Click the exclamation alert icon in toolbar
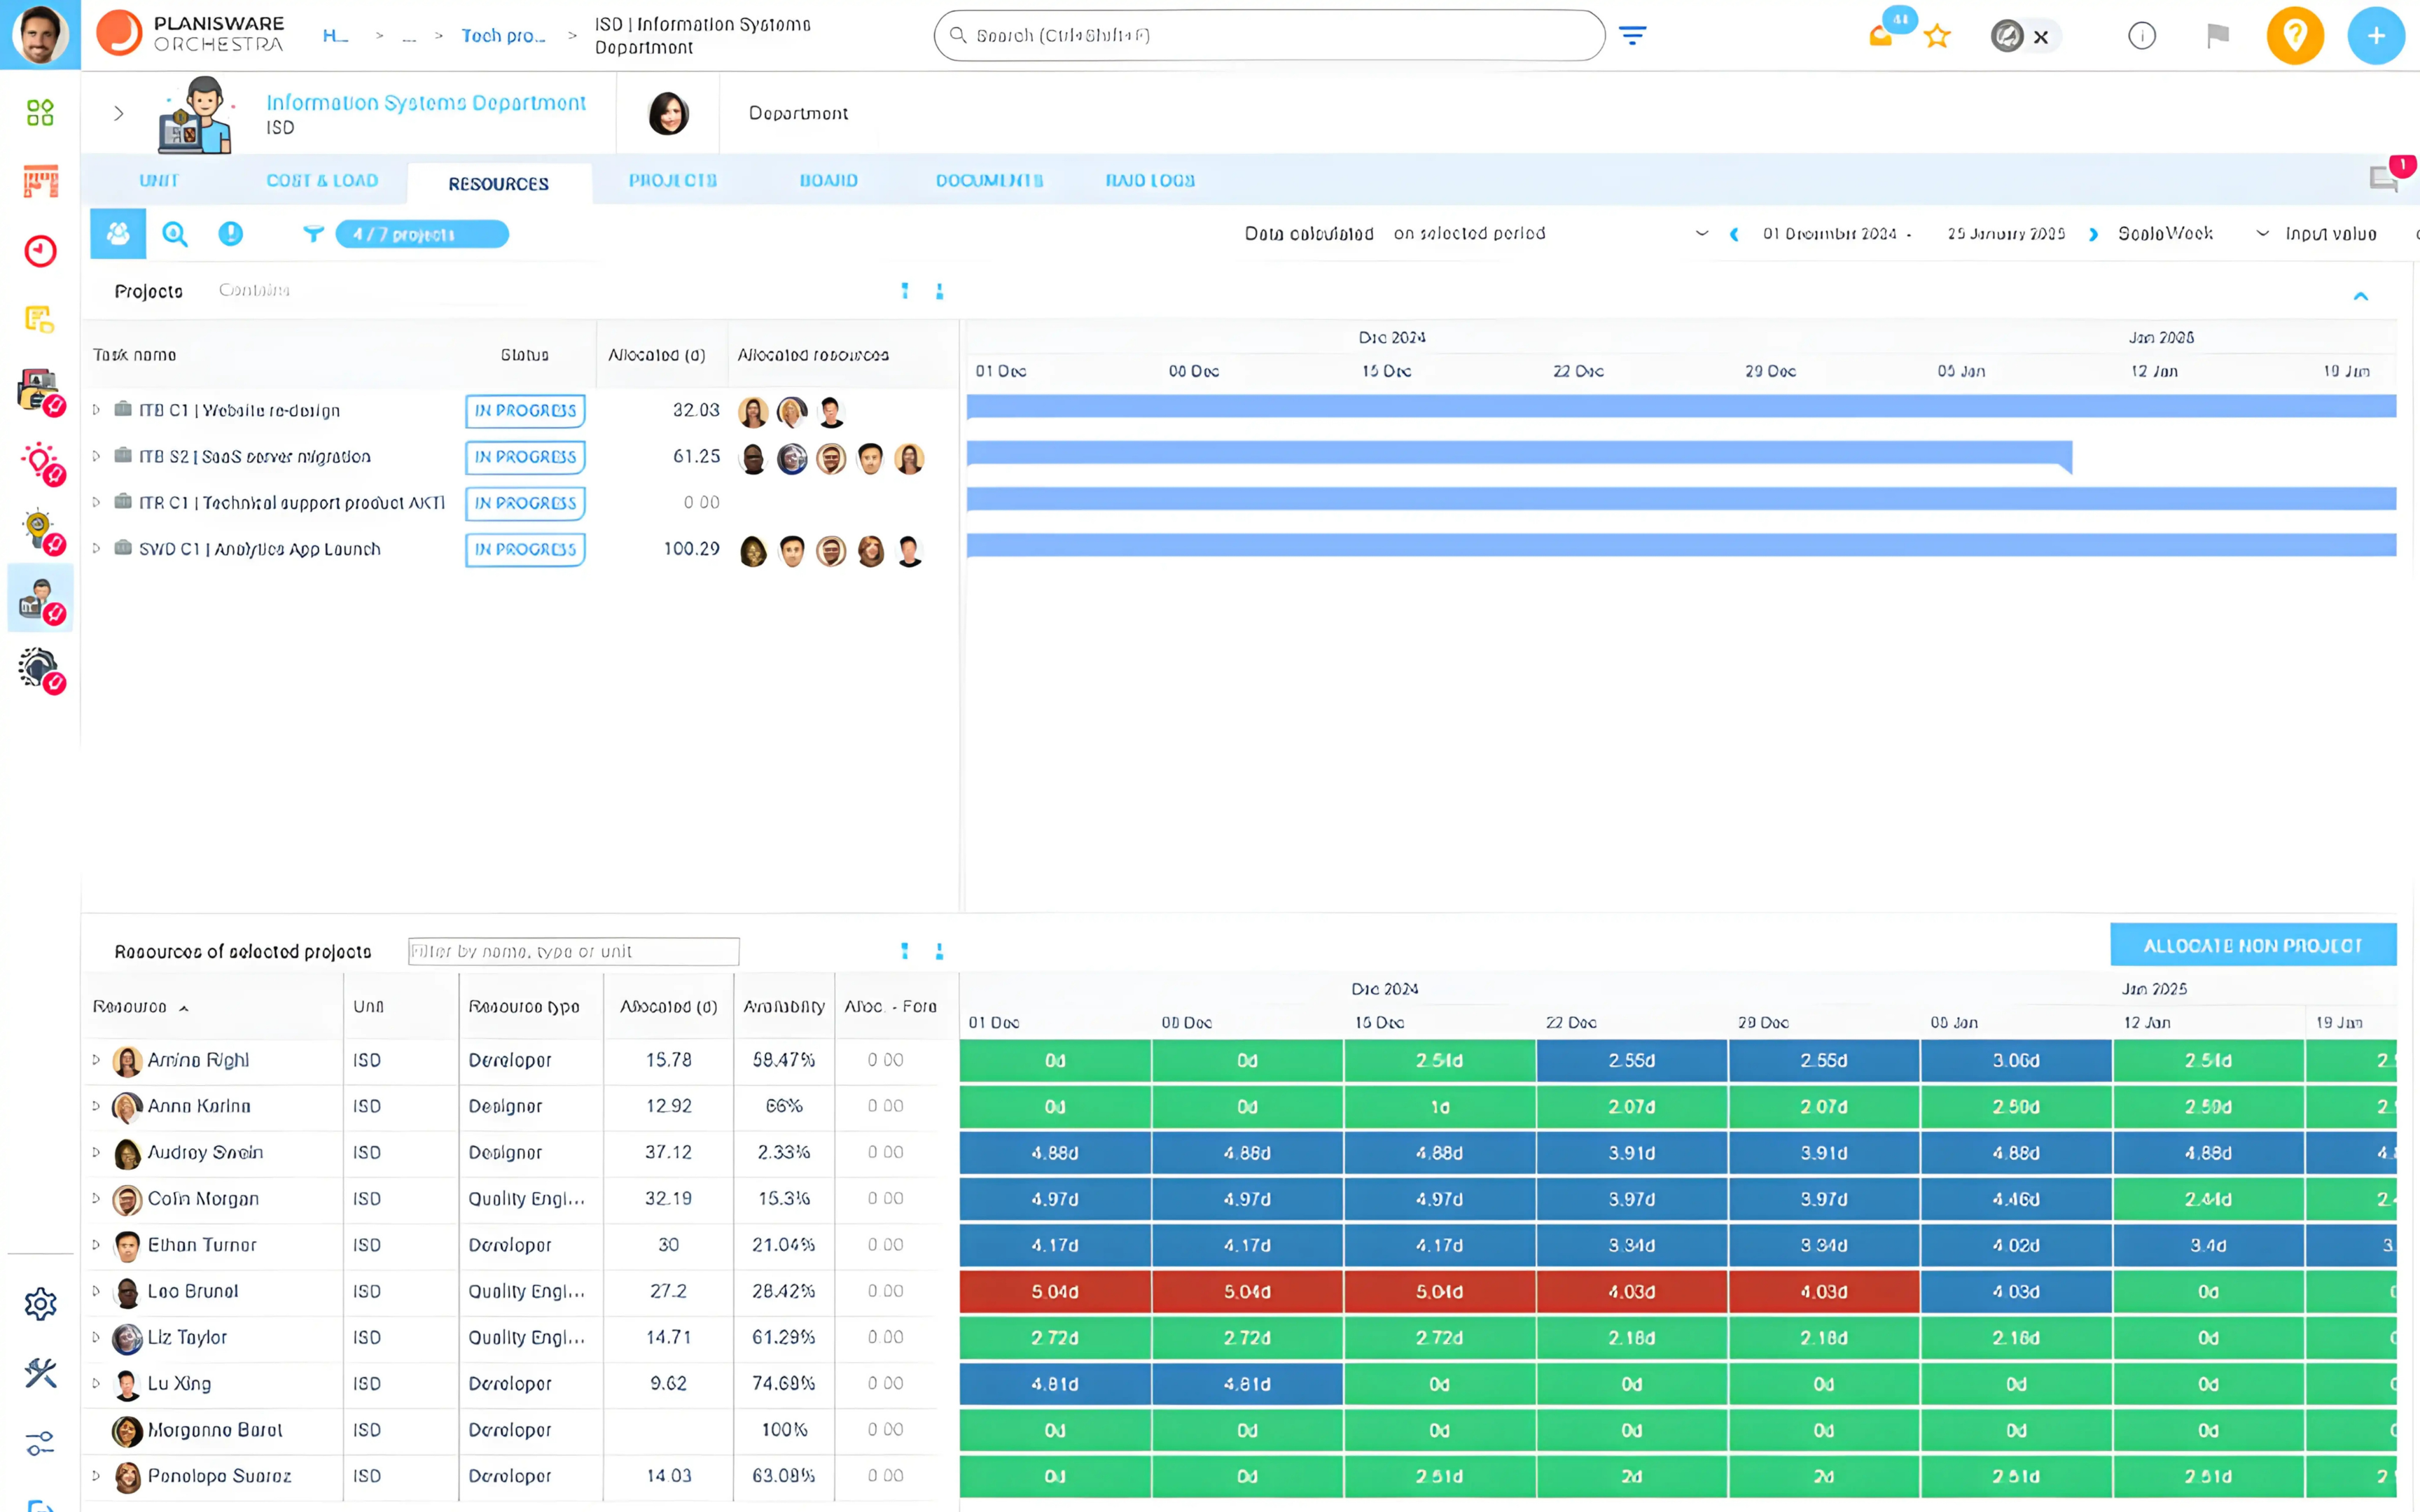 [x=230, y=234]
